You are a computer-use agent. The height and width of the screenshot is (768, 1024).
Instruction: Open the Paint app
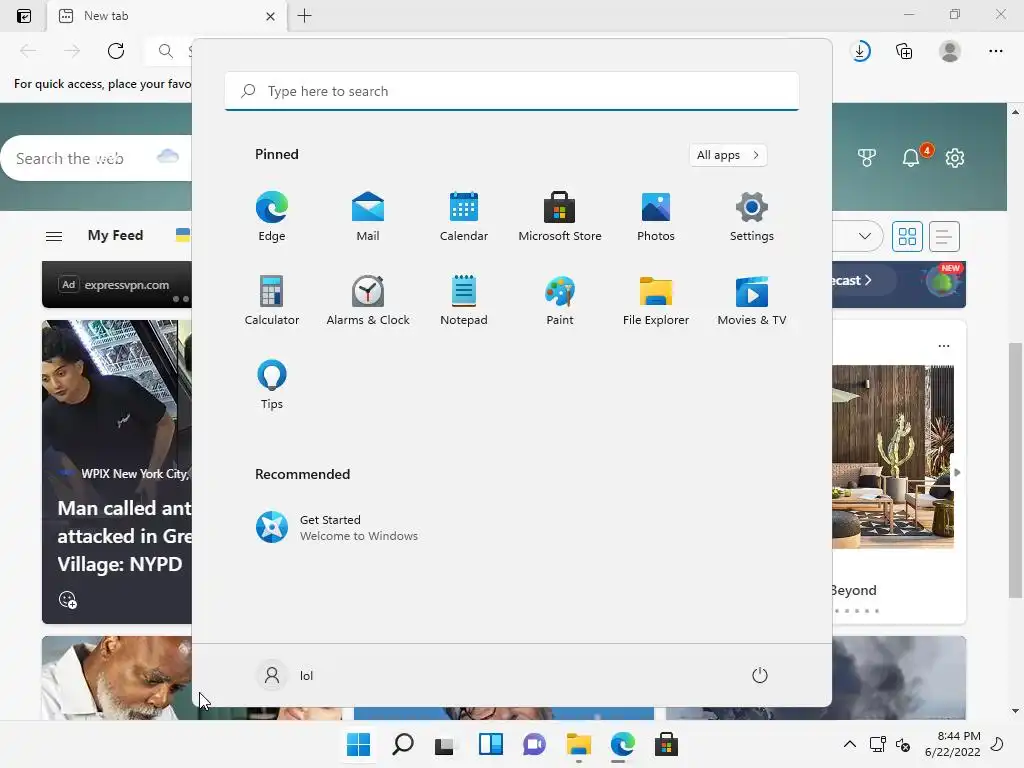coord(560,300)
